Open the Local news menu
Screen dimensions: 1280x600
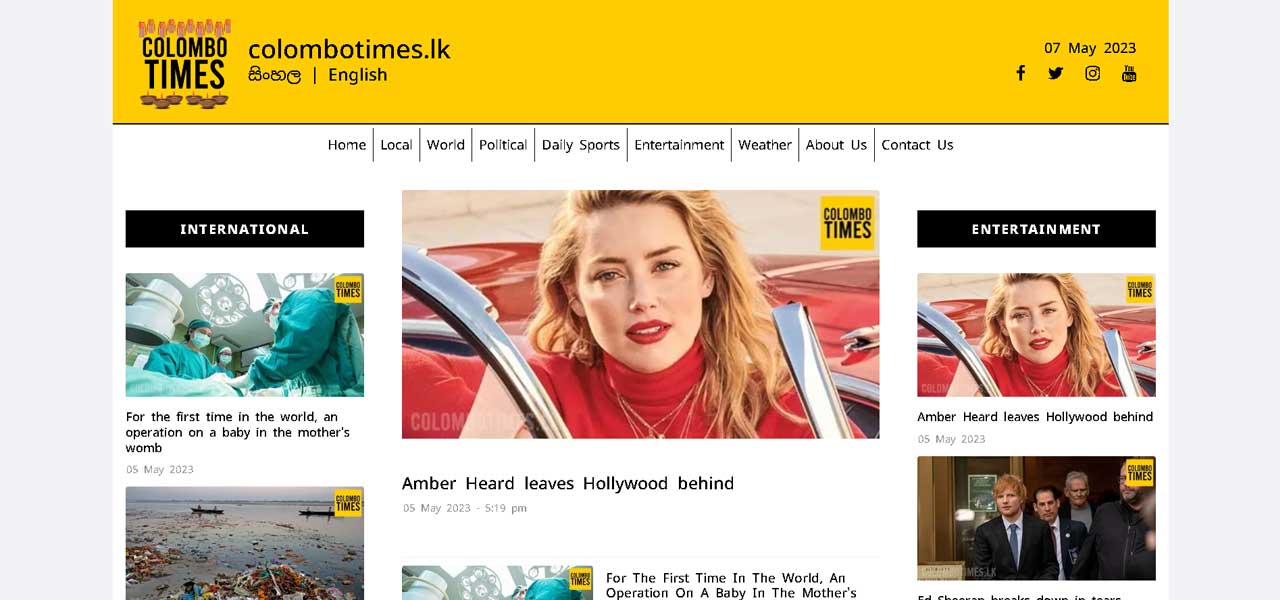pos(396,145)
